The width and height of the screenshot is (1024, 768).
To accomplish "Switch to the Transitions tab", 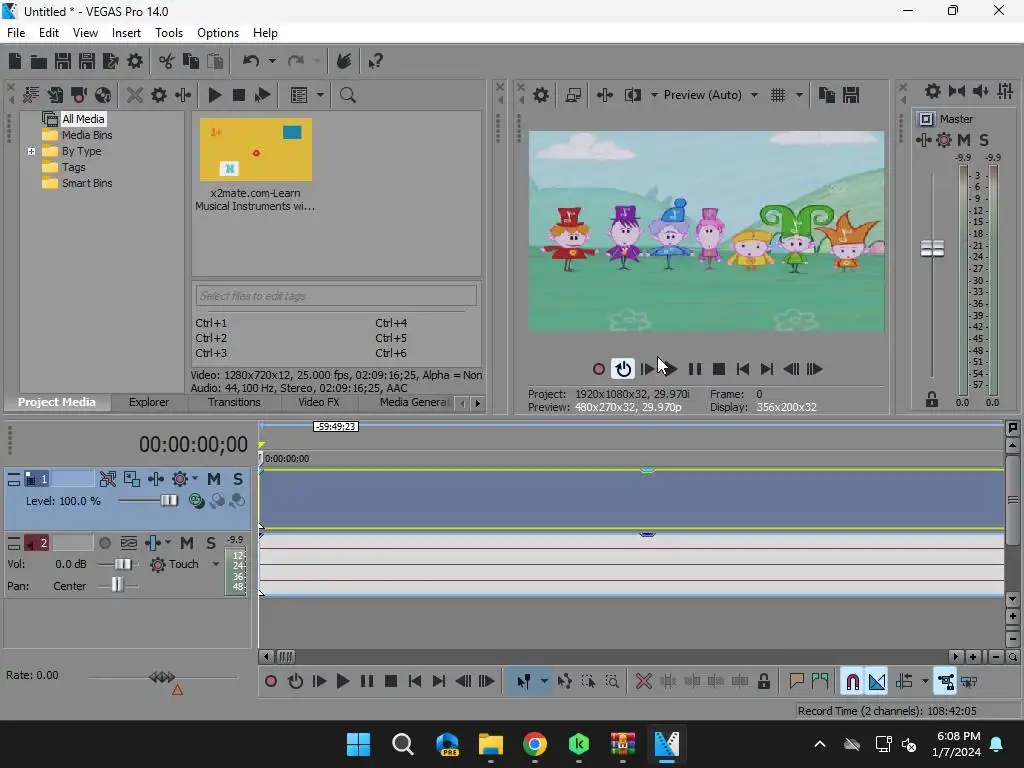I will pos(234,402).
